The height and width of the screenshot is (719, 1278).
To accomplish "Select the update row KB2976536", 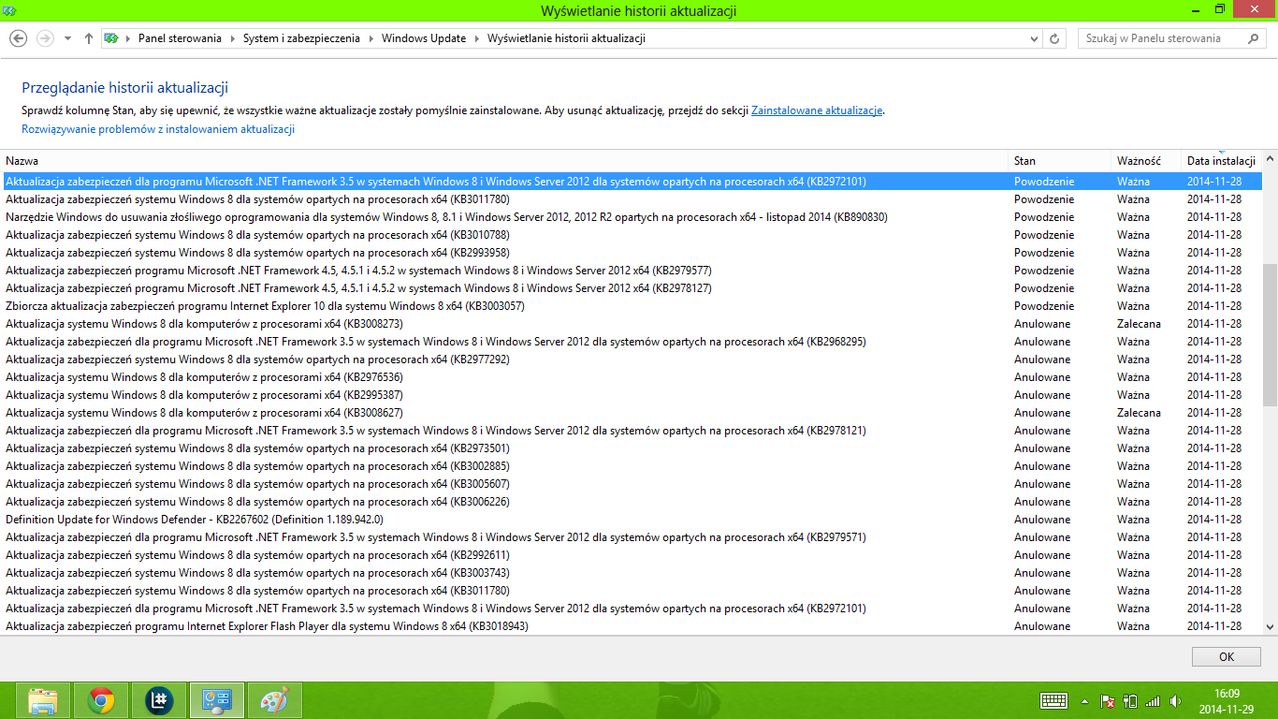I will point(631,377).
